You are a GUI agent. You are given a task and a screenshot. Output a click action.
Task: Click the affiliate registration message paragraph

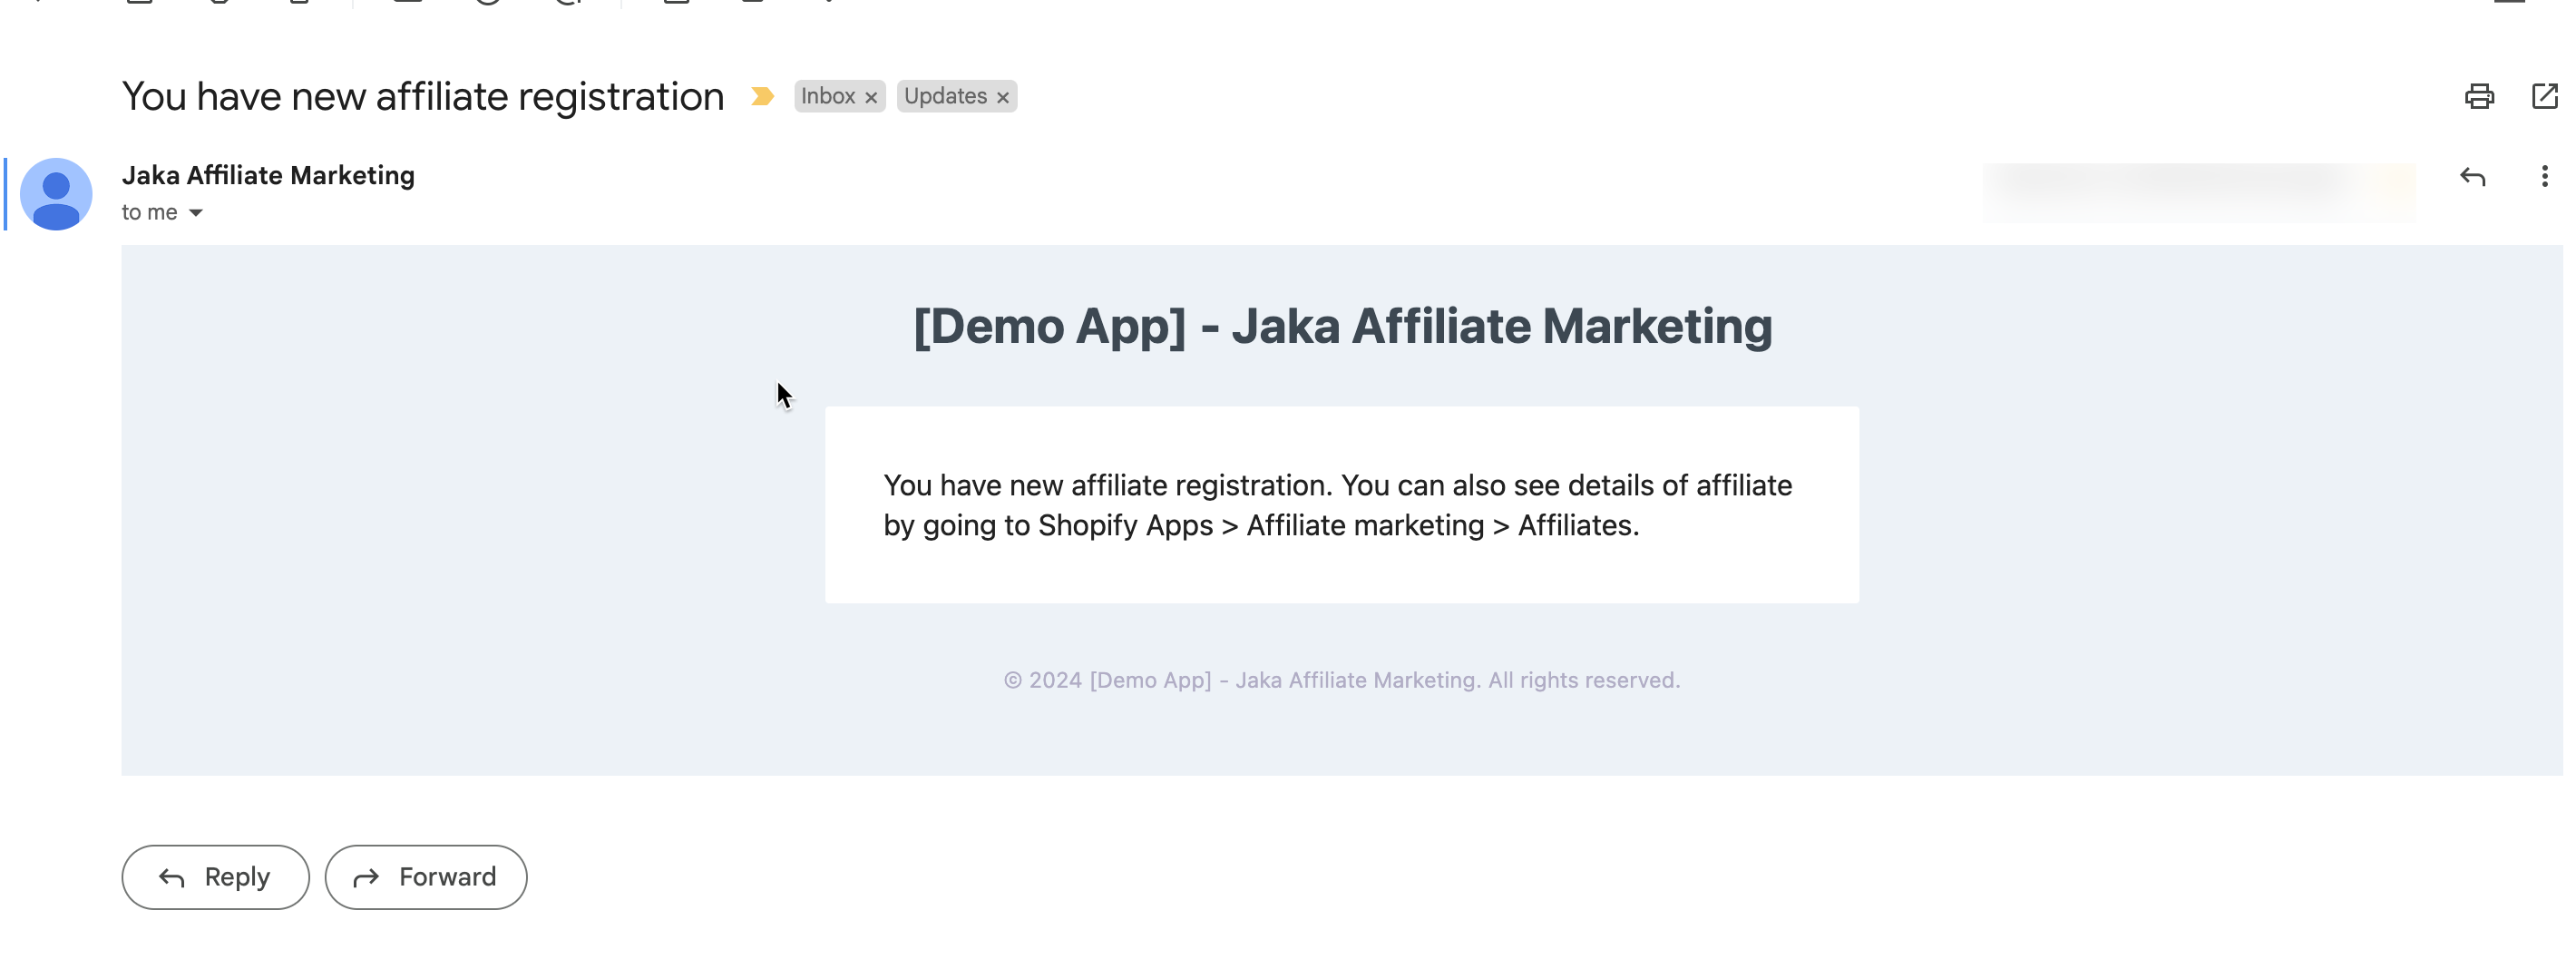click(x=1337, y=505)
